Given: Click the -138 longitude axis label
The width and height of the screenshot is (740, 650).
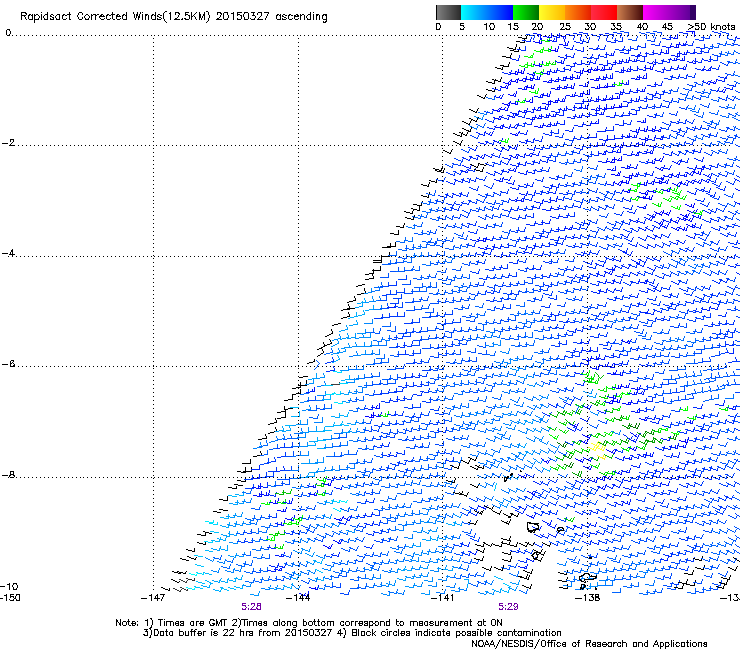Looking at the screenshot, I should pos(587,598).
